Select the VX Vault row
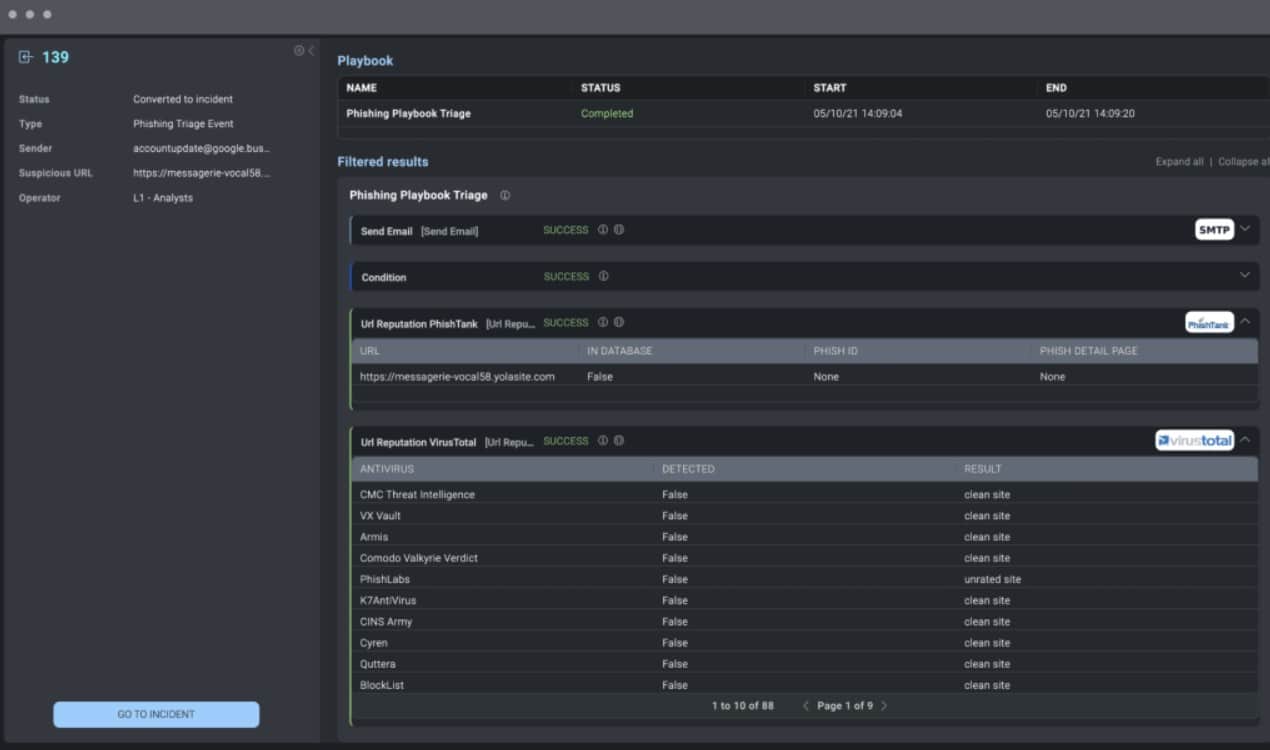Image resolution: width=1270 pixels, height=750 pixels. [805, 516]
